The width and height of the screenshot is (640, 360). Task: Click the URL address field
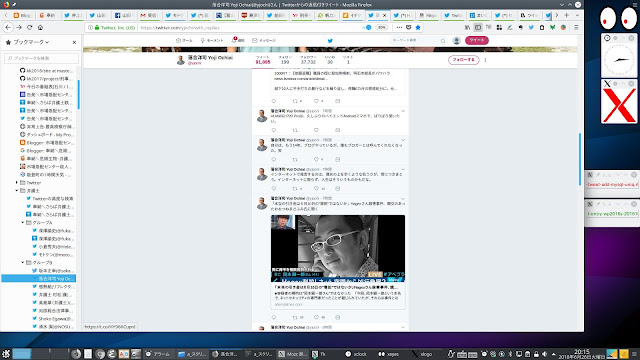[x=249, y=27]
